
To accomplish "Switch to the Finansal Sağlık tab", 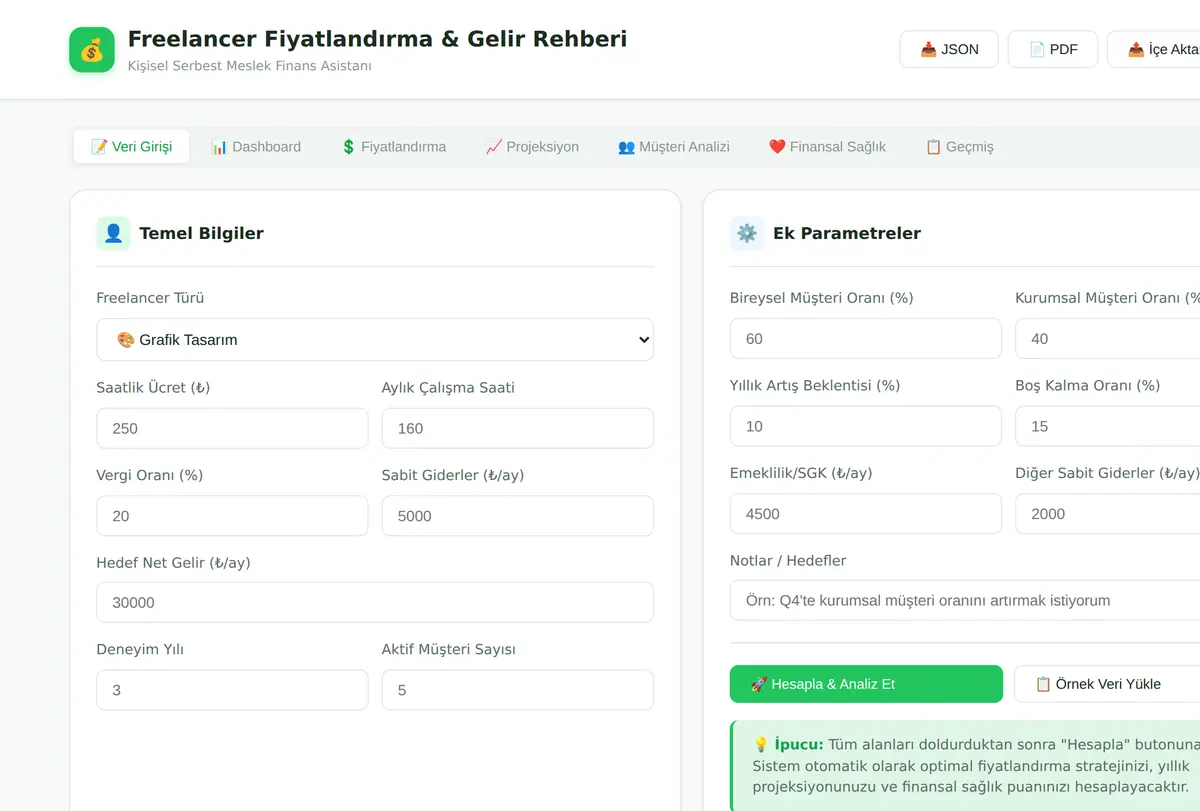I will [x=827, y=146].
